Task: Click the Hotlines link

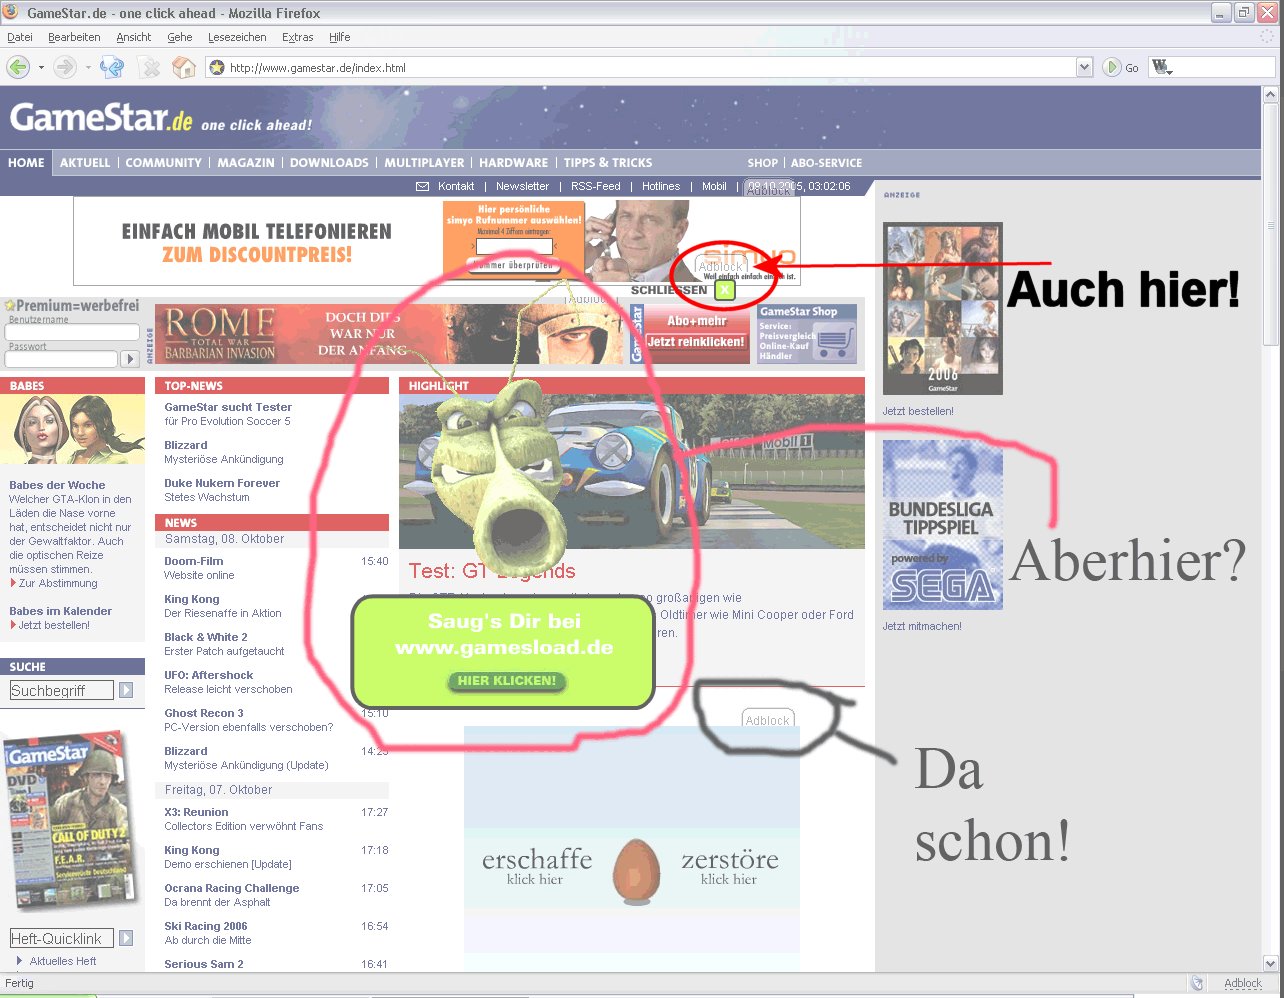Action: coord(661,186)
